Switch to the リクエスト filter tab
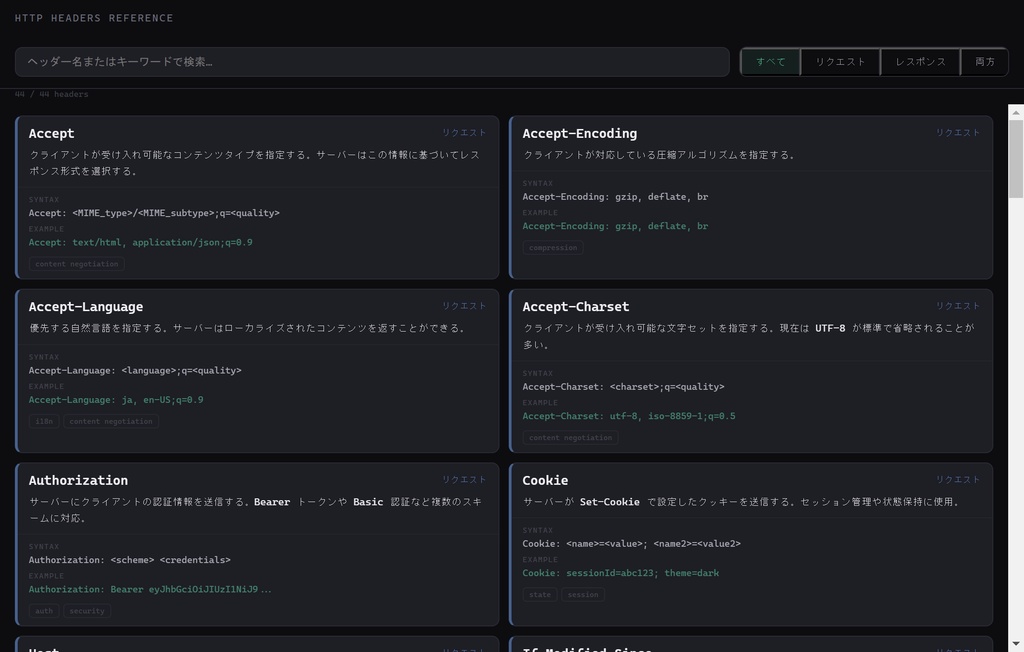The width and height of the screenshot is (1024, 652). [840, 62]
